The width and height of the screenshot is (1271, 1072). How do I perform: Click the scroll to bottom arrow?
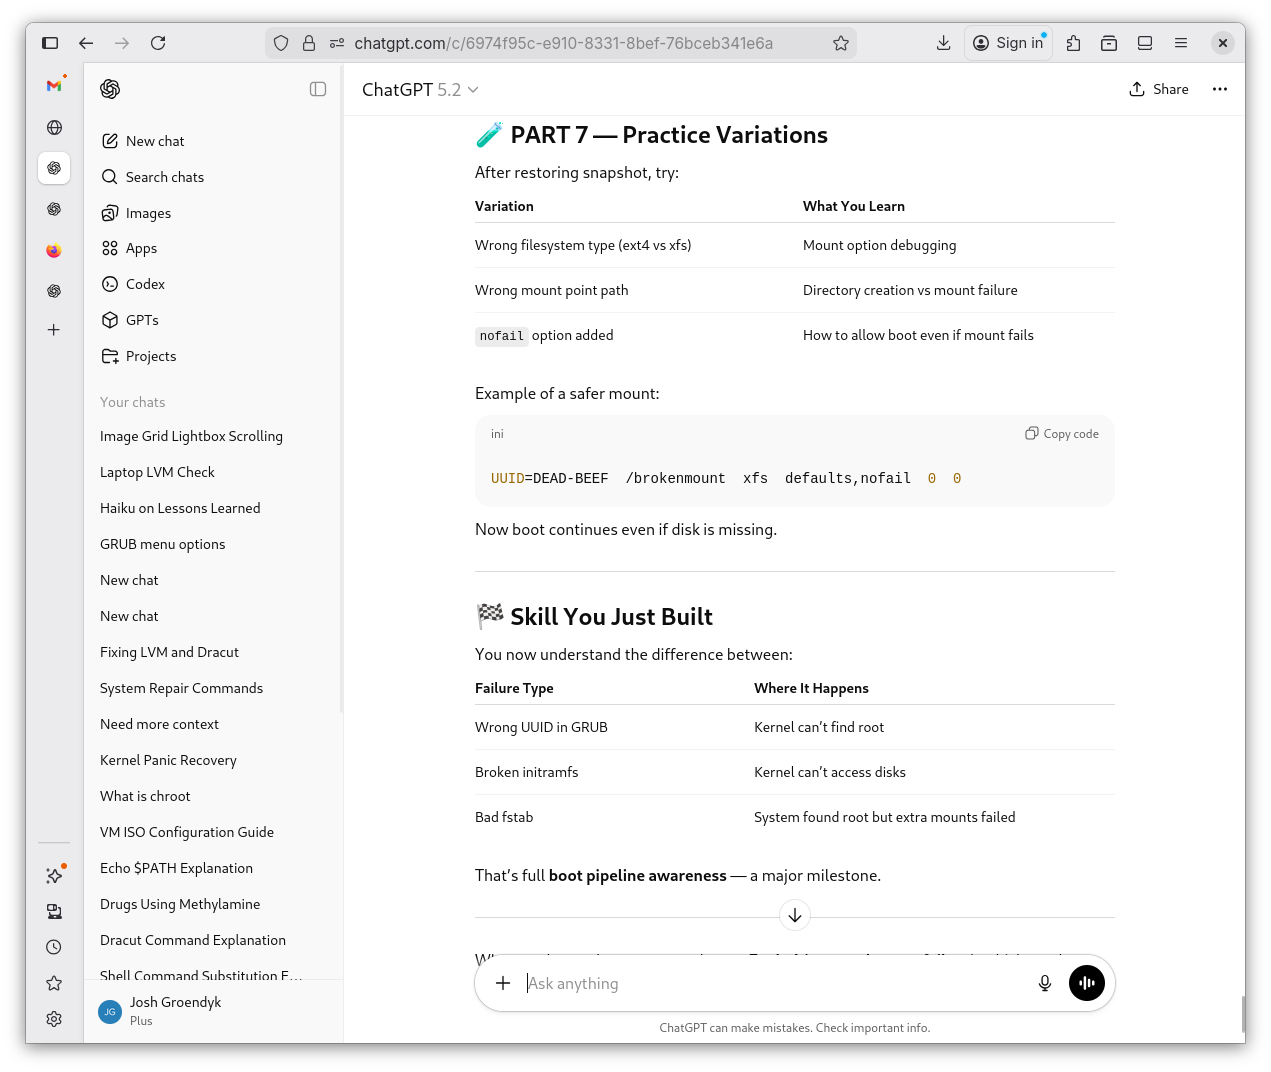pyautogui.click(x=794, y=915)
